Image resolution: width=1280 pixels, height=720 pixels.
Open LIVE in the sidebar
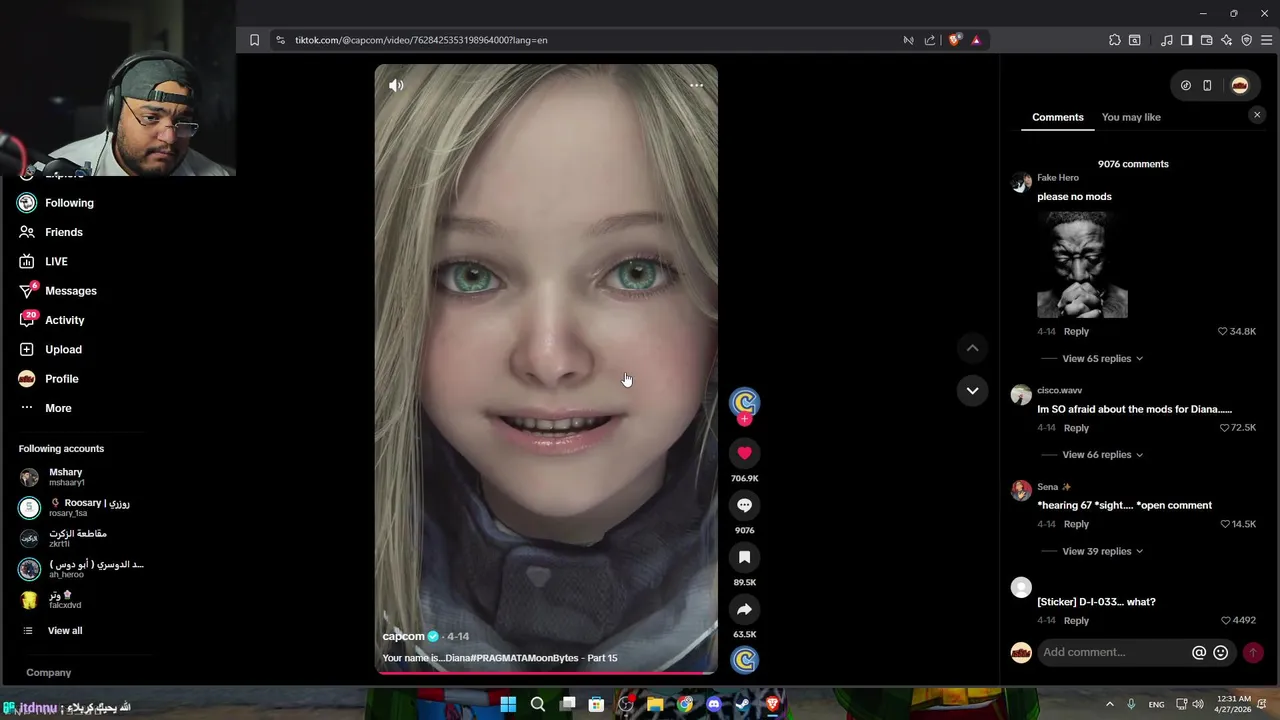[56, 261]
